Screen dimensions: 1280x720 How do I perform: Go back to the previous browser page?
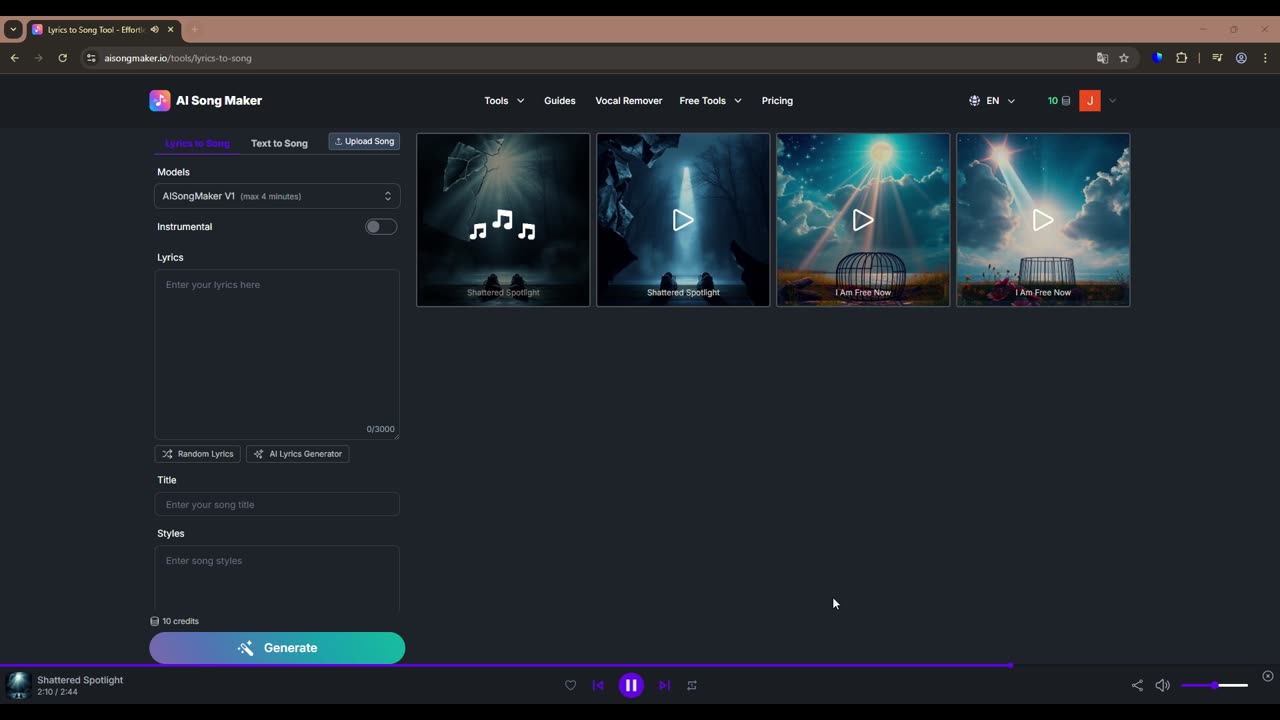tap(15, 58)
